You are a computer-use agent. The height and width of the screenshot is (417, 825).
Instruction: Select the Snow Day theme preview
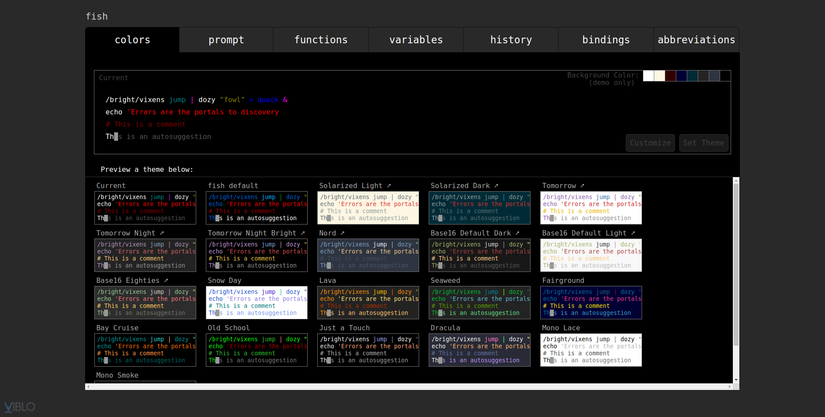click(x=257, y=302)
